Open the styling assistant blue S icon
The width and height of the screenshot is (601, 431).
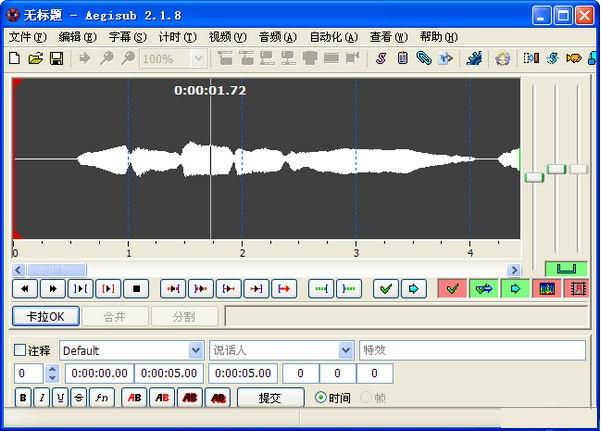(x=552, y=59)
